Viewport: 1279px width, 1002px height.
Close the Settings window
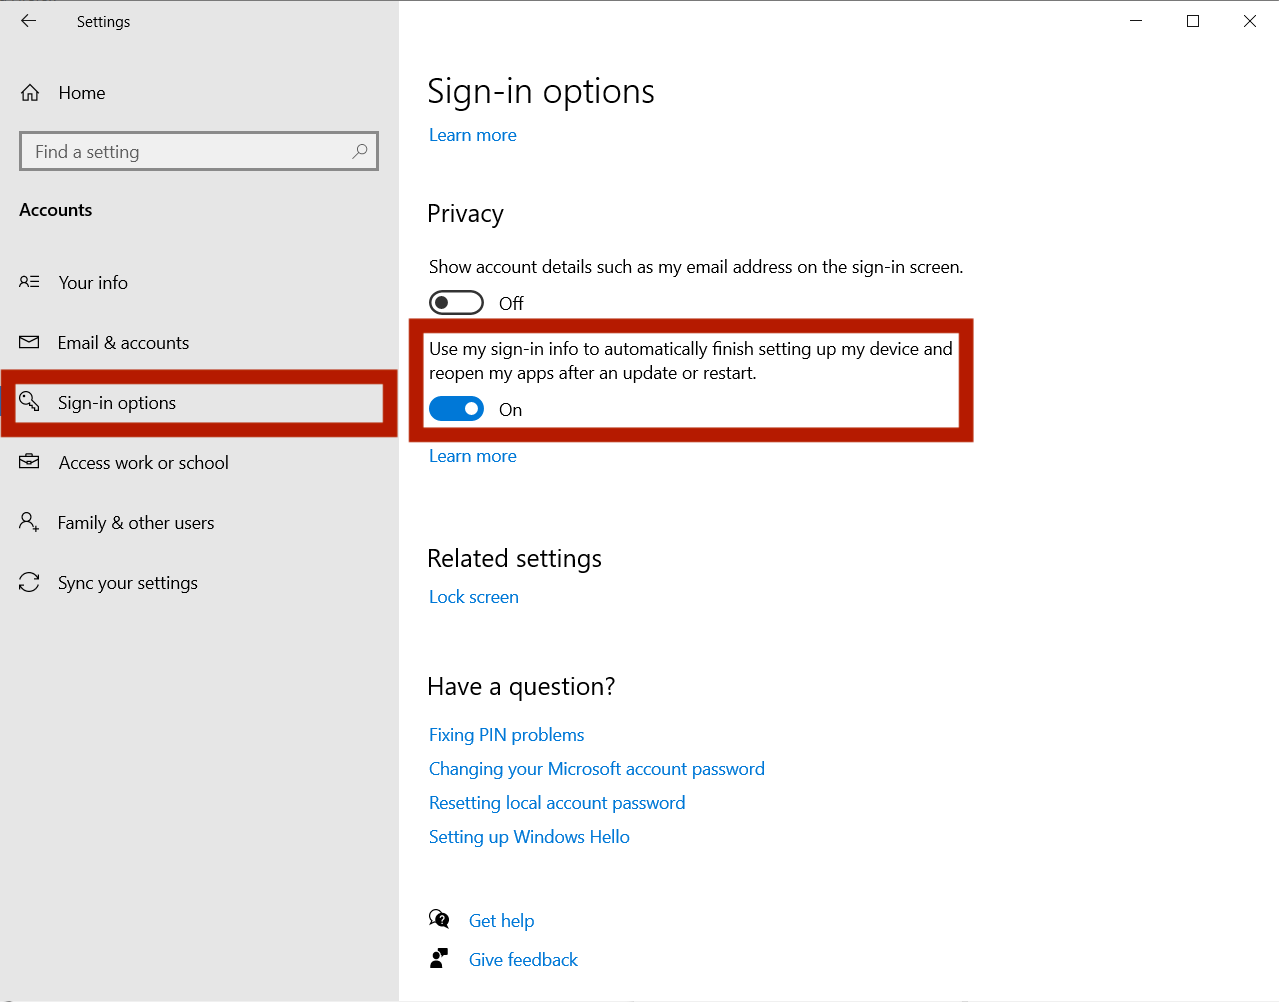1250,21
